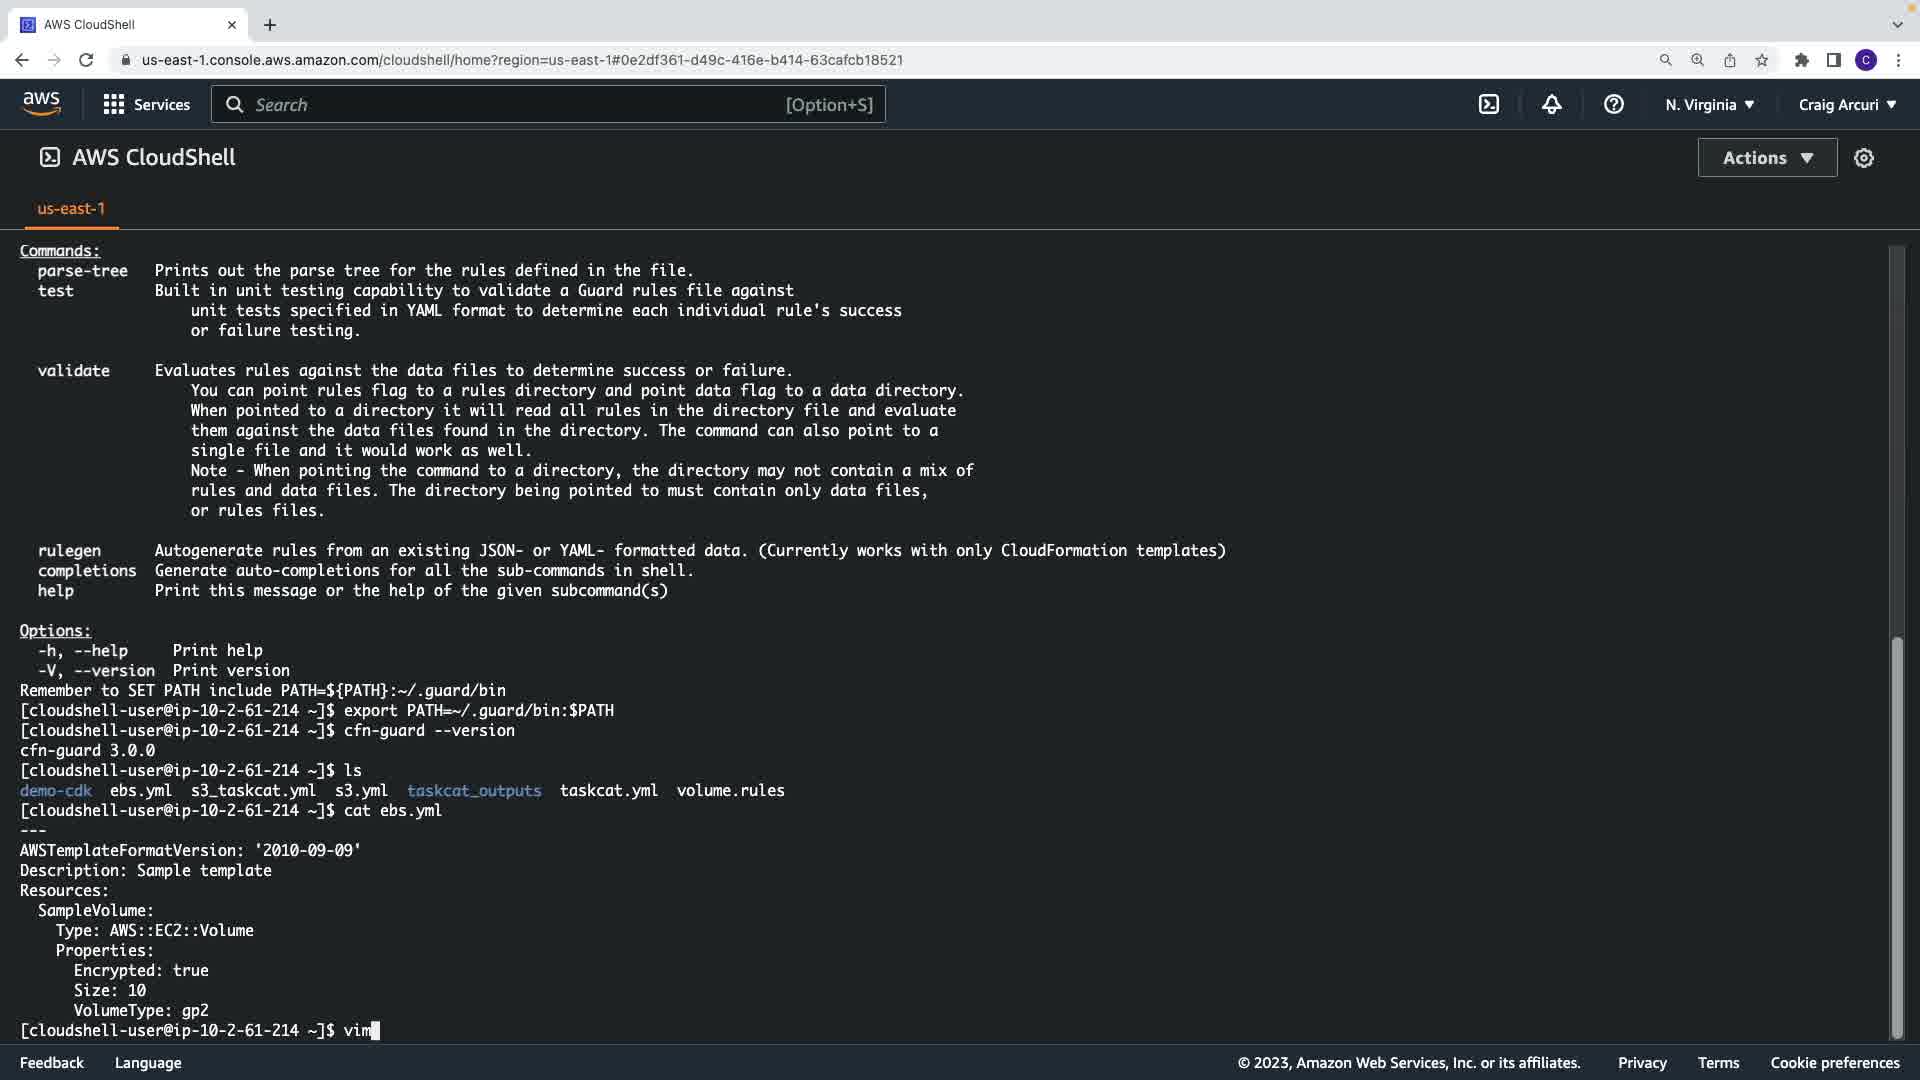This screenshot has height=1080, width=1920.
Task: Toggle browser side panel icon
Action: point(1833,60)
